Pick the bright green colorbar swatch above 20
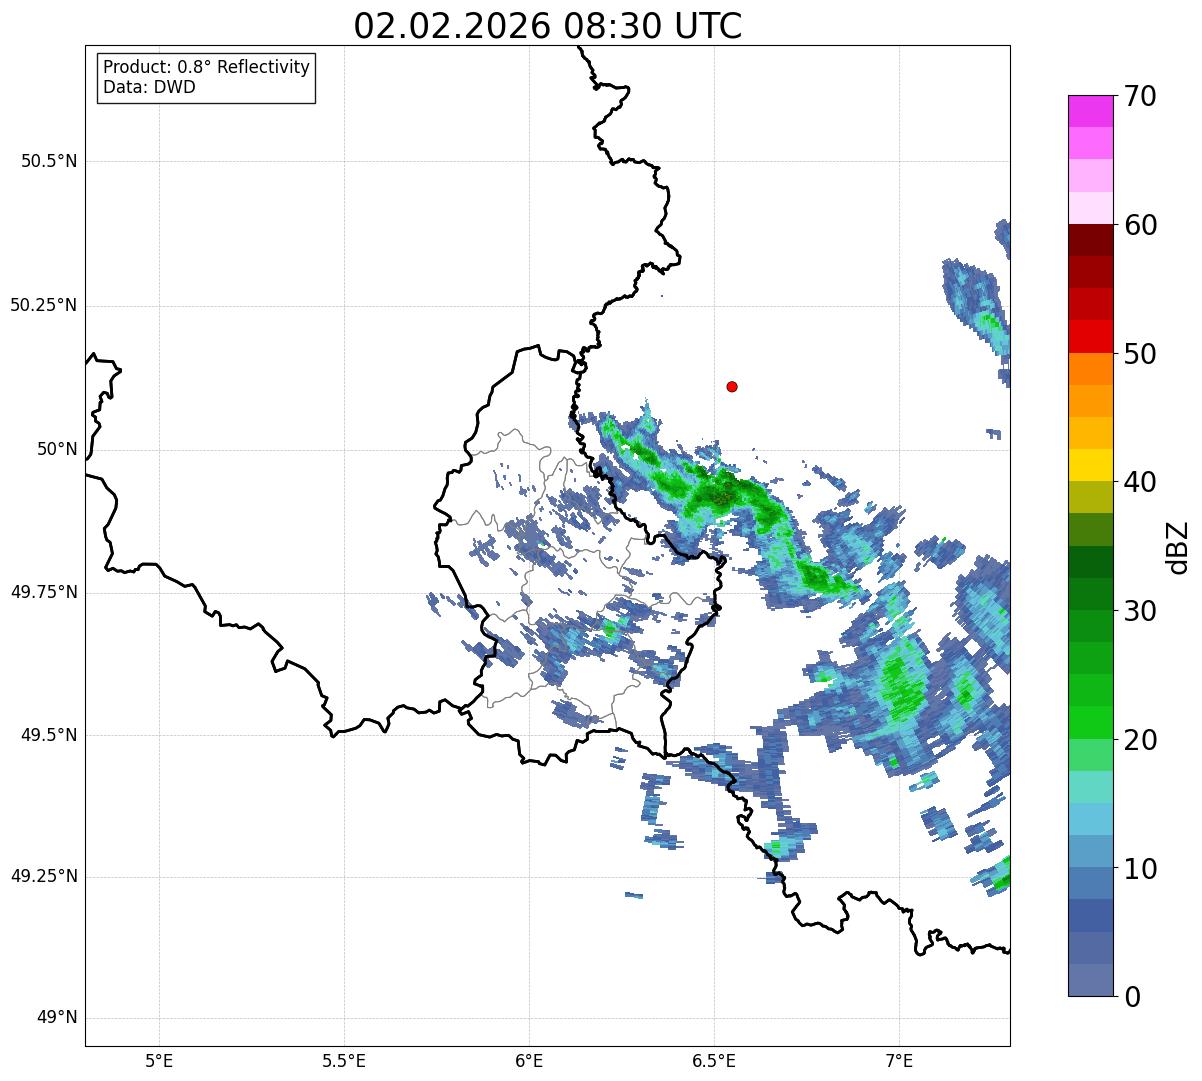The height and width of the screenshot is (1081, 1202). click(1091, 723)
